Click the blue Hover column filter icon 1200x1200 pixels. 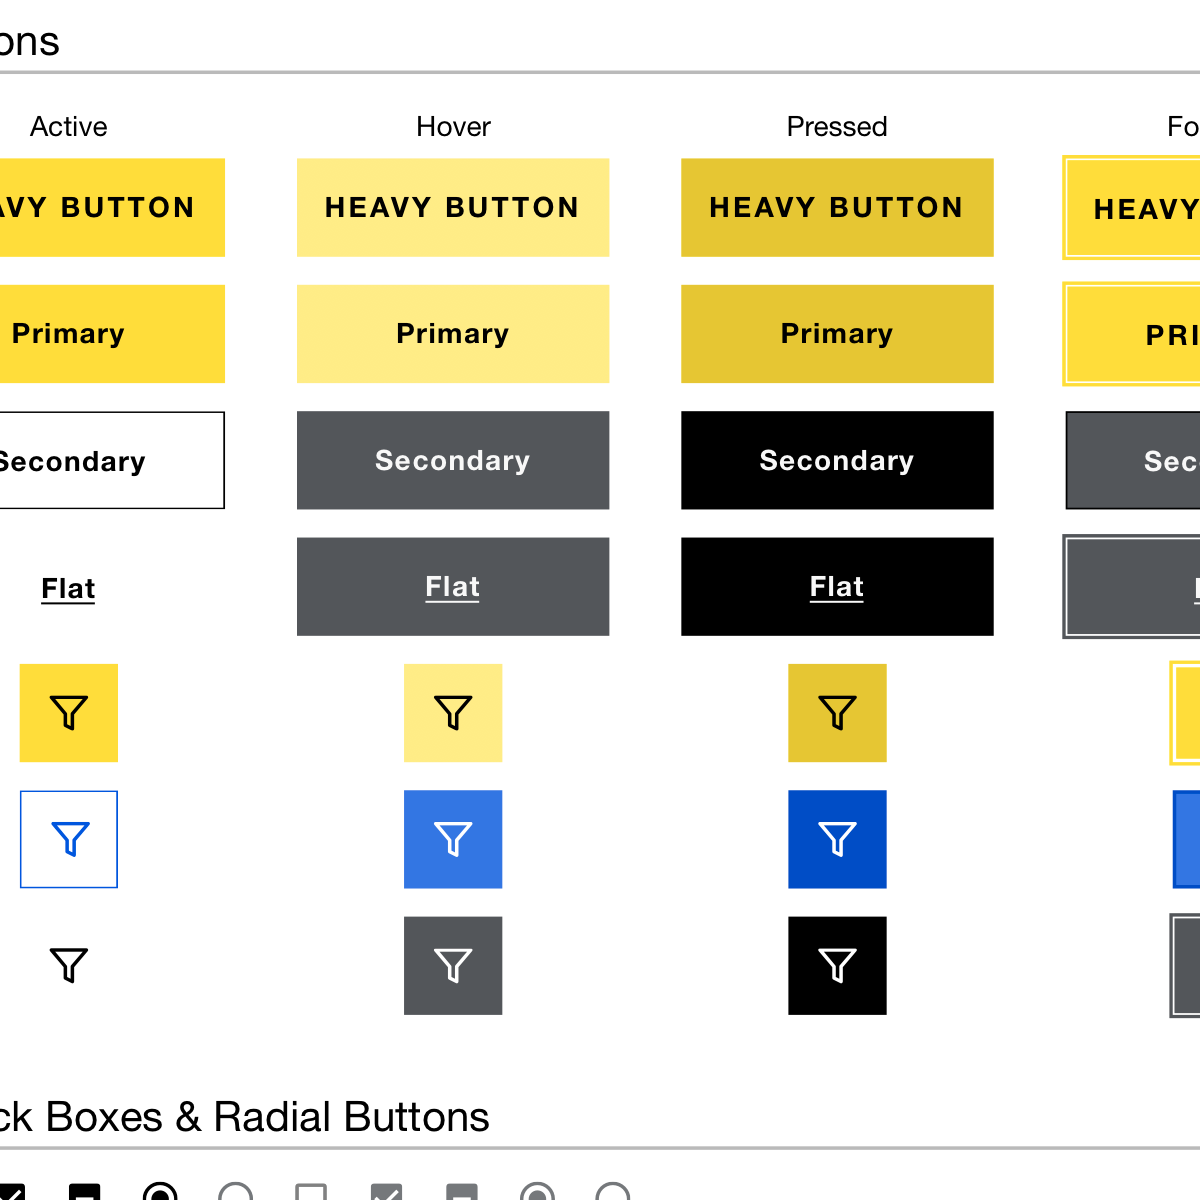tap(453, 839)
